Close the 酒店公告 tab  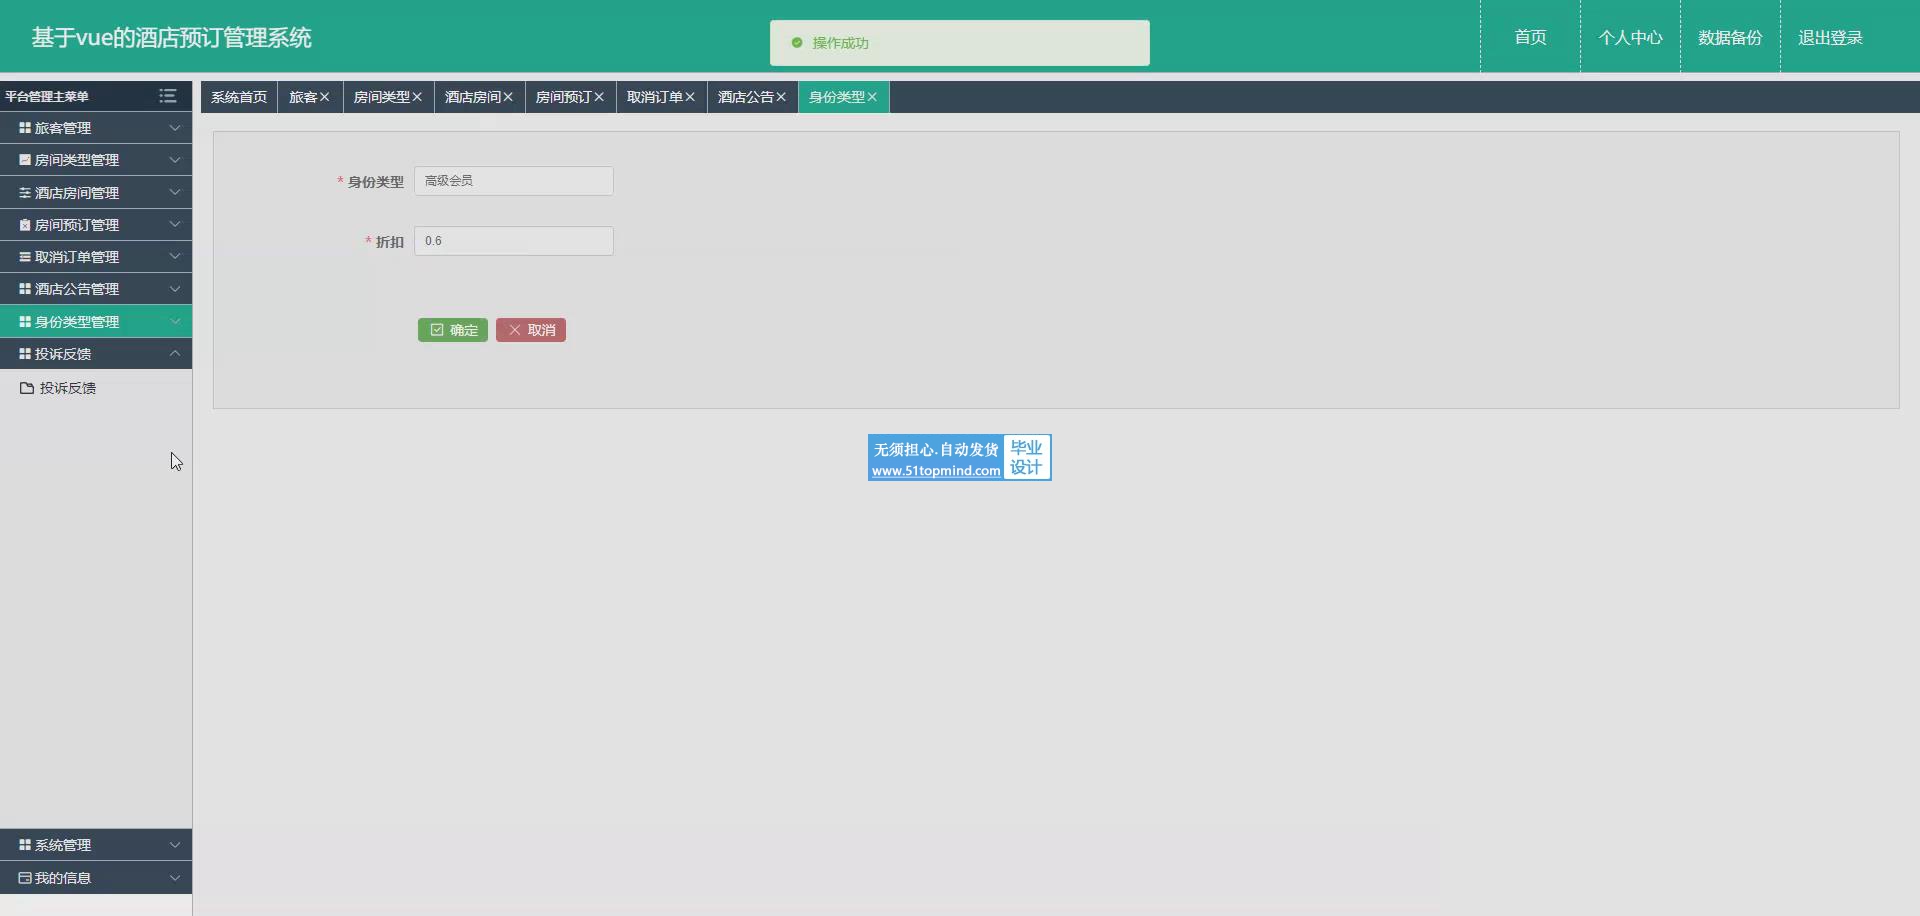(x=781, y=97)
